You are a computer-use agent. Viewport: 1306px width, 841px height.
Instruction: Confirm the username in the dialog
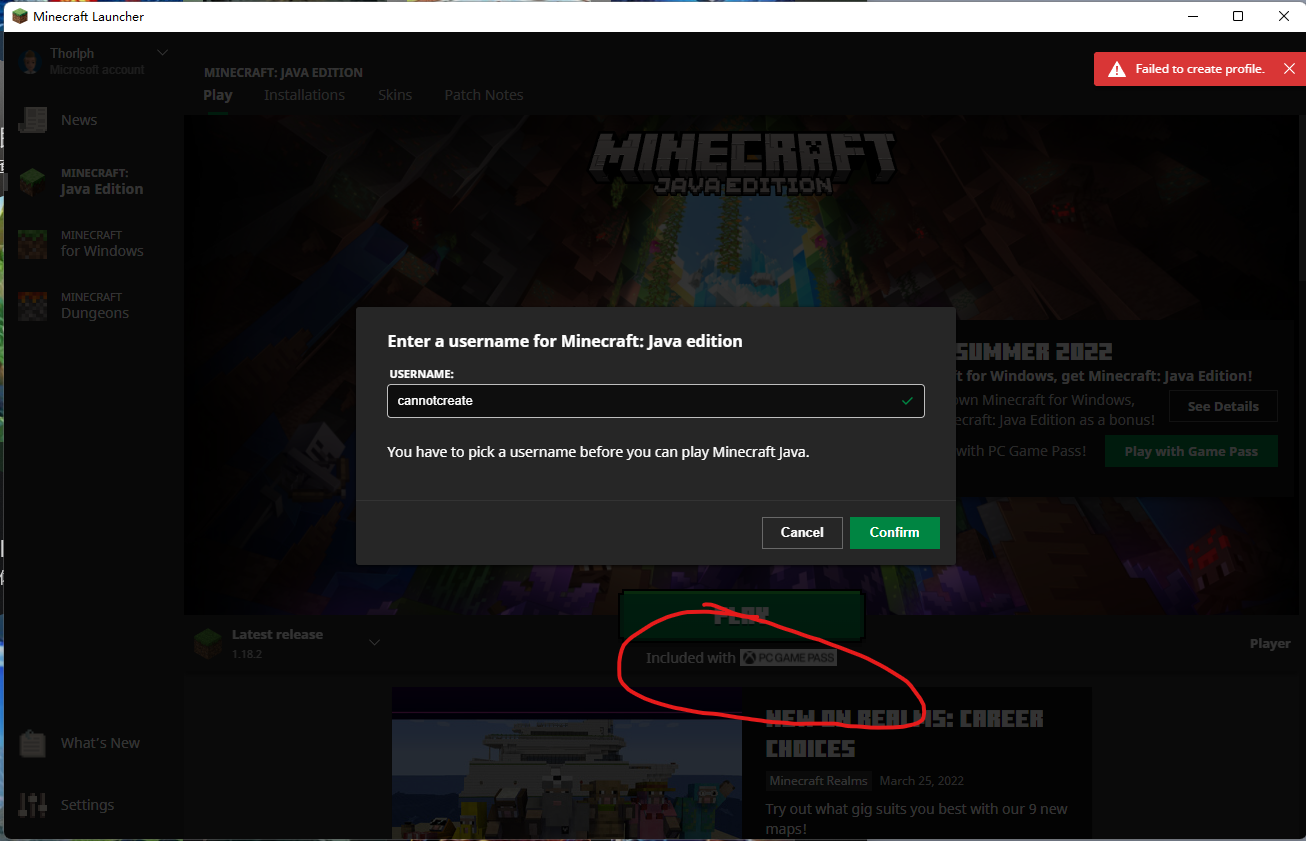click(x=894, y=533)
